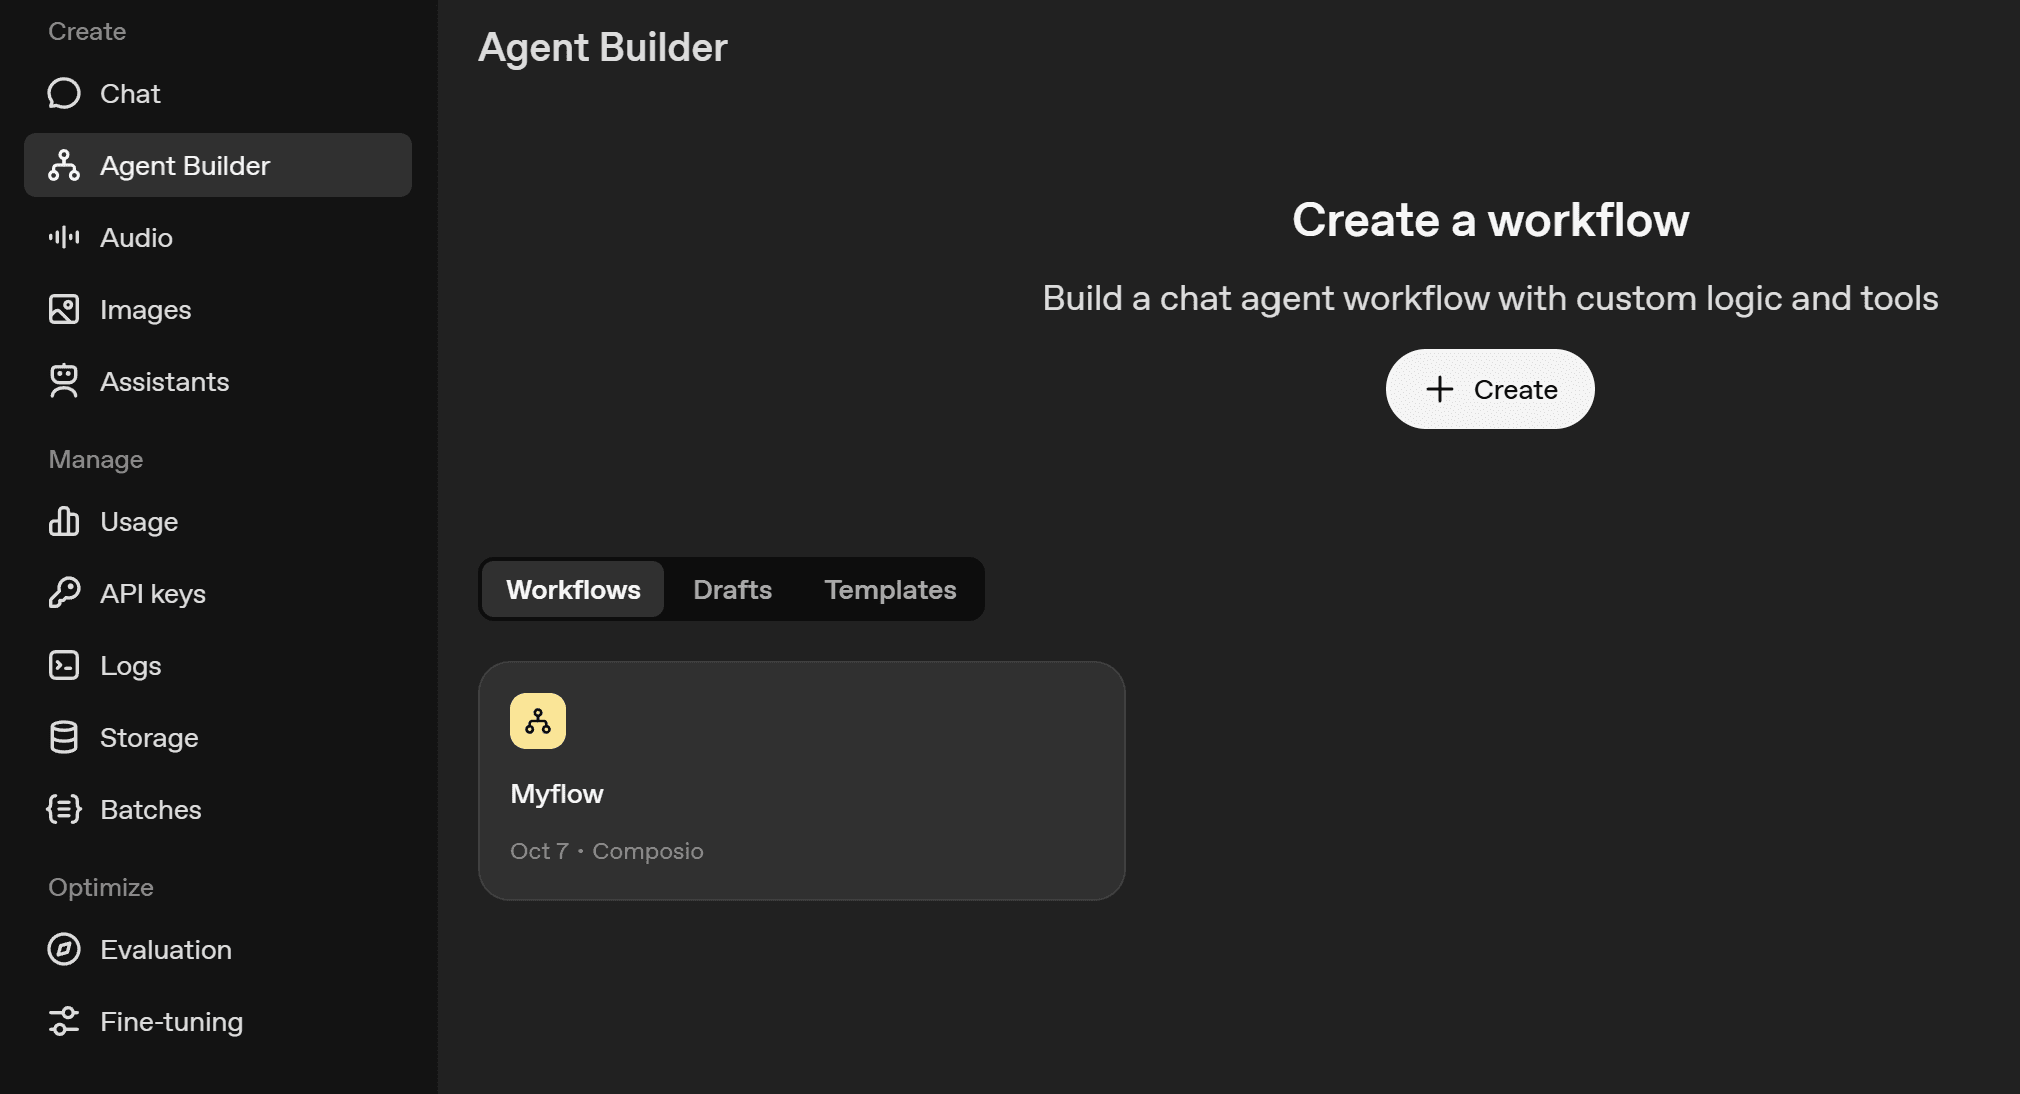Image resolution: width=2020 pixels, height=1094 pixels.
Task: Open the Templates tab
Action: click(890, 589)
